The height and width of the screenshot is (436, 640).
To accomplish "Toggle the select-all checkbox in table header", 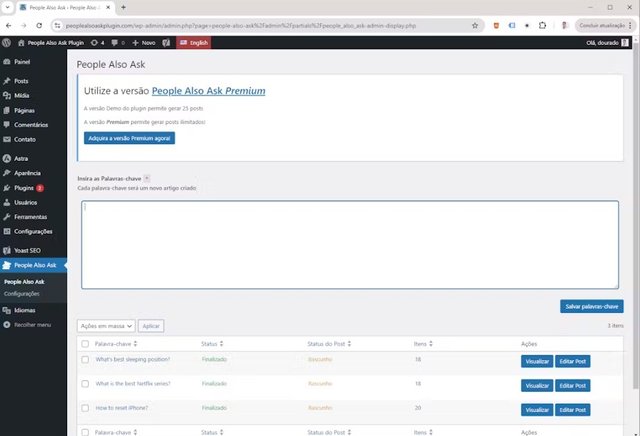I will [85, 344].
